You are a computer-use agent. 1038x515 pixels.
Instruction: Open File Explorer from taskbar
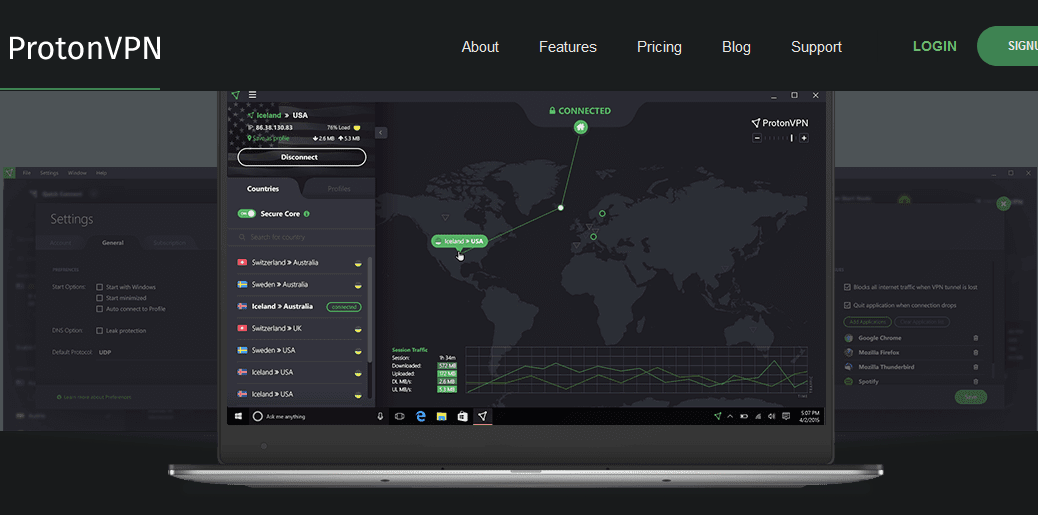pyautogui.click(x=442, y=416)
